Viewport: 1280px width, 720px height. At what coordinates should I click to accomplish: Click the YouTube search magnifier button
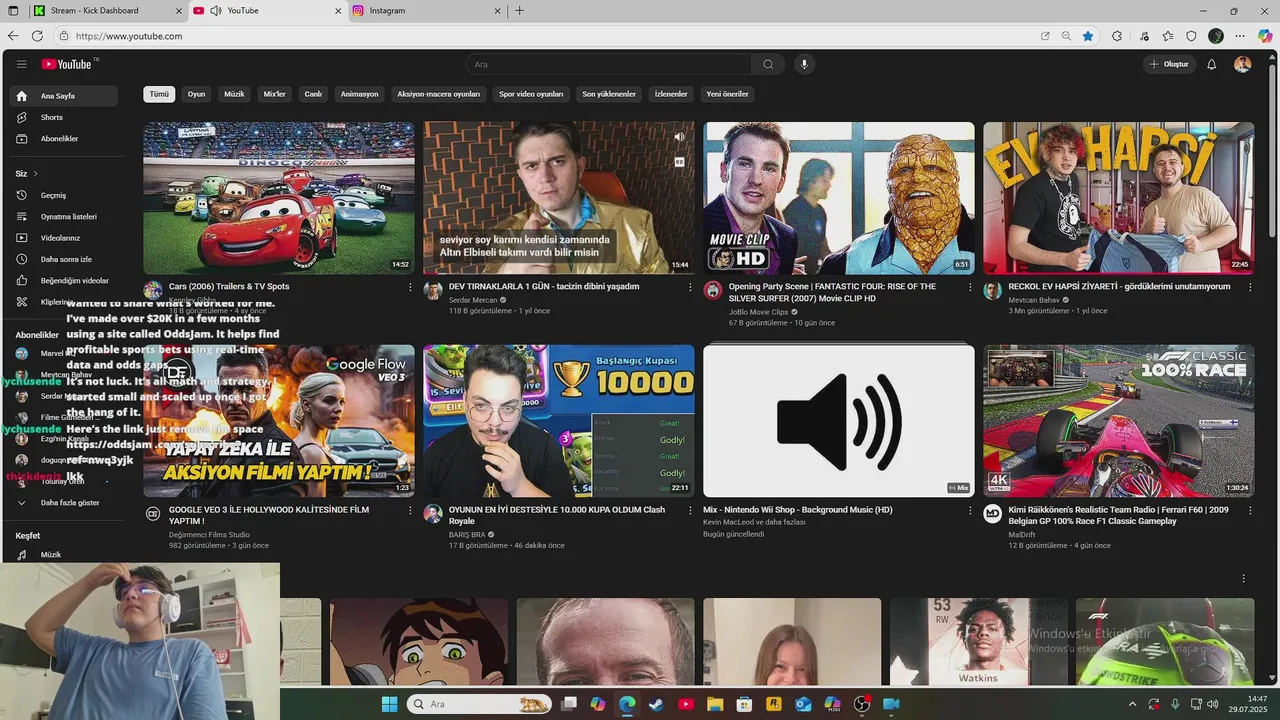768,64
